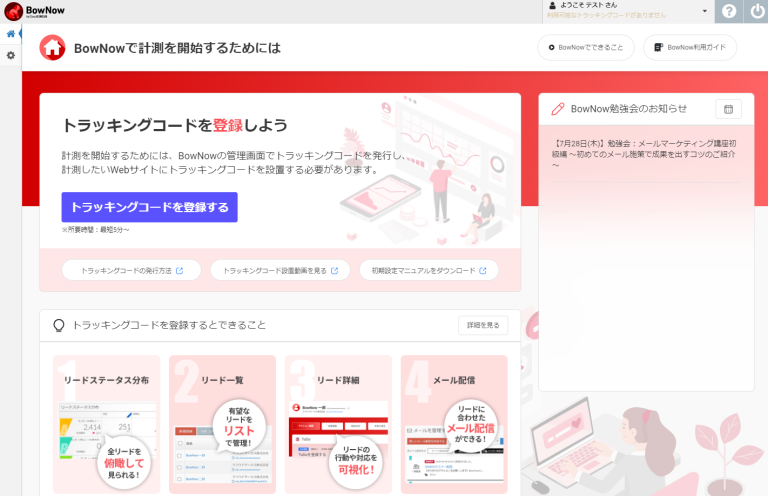Screen dimensions: 768x496
Task: Open トラッキングコードの発行方法 link
Action: click(131, 270)
